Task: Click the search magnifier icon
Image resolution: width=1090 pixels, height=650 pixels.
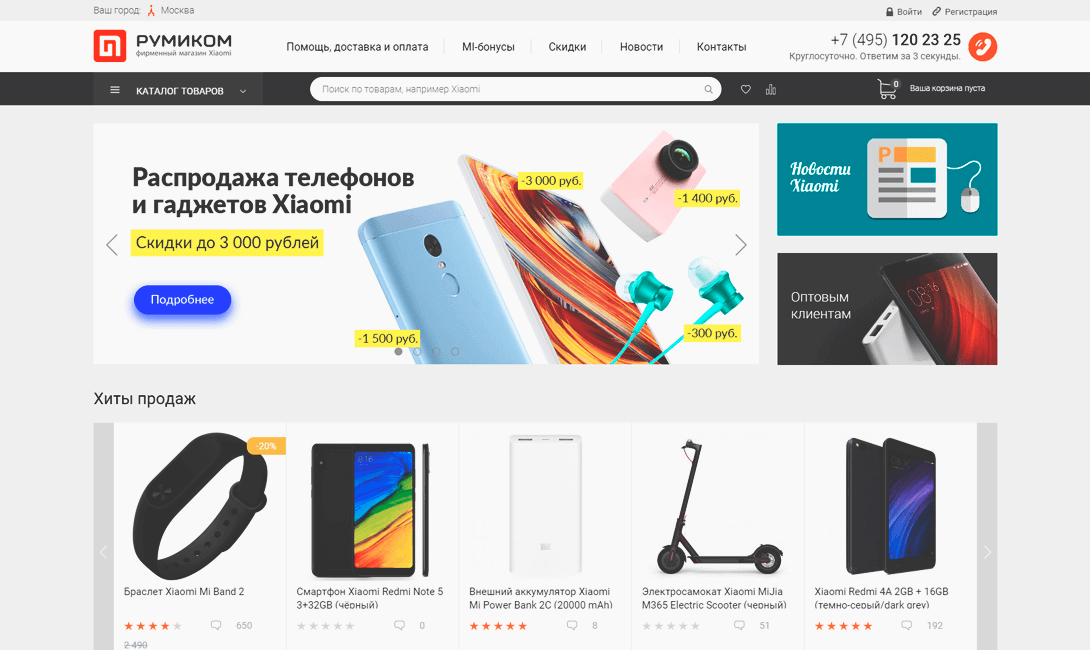Action: [708, 89]
